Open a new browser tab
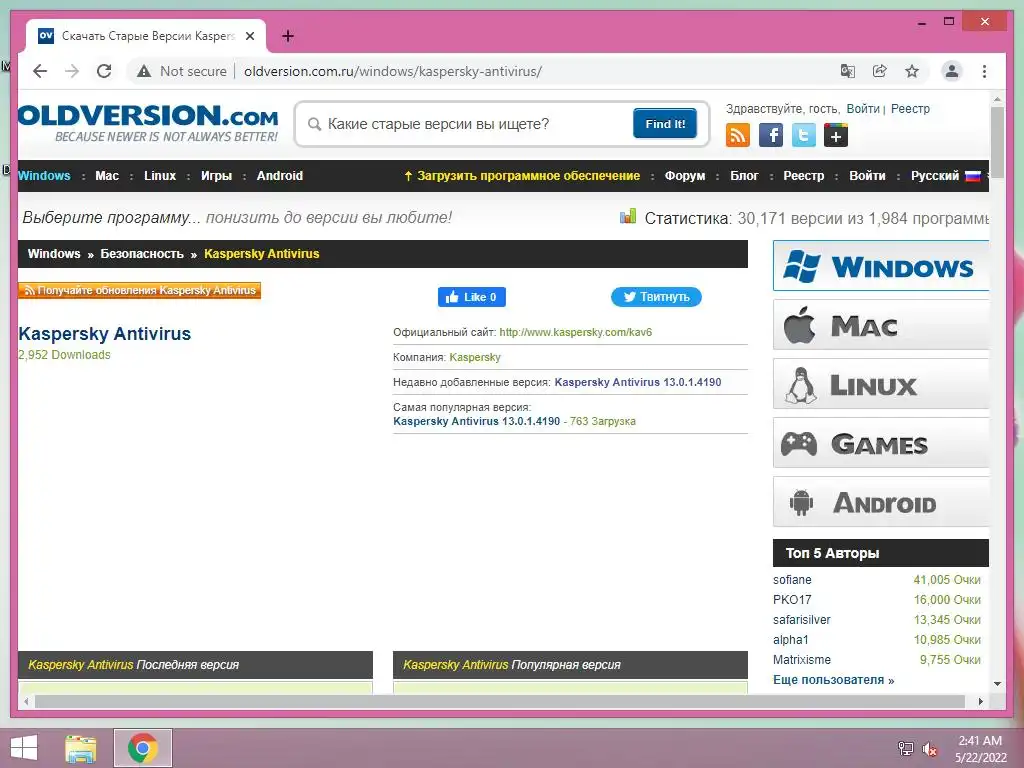Image resolution: width=1024 pixels, height=768 pixels. (287, 36)
